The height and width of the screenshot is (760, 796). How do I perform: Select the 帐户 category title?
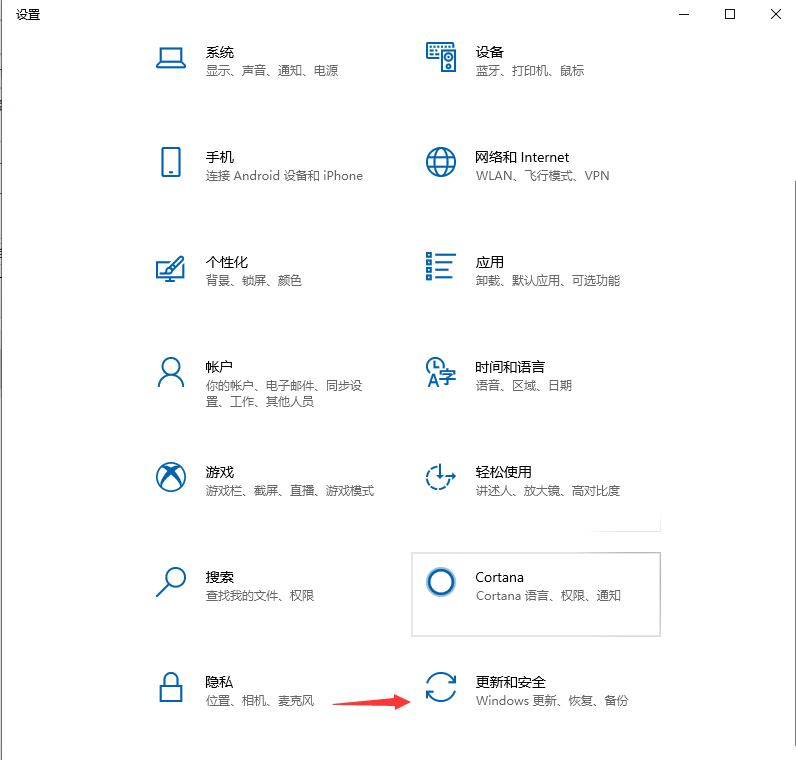click(x=219, y=367)
